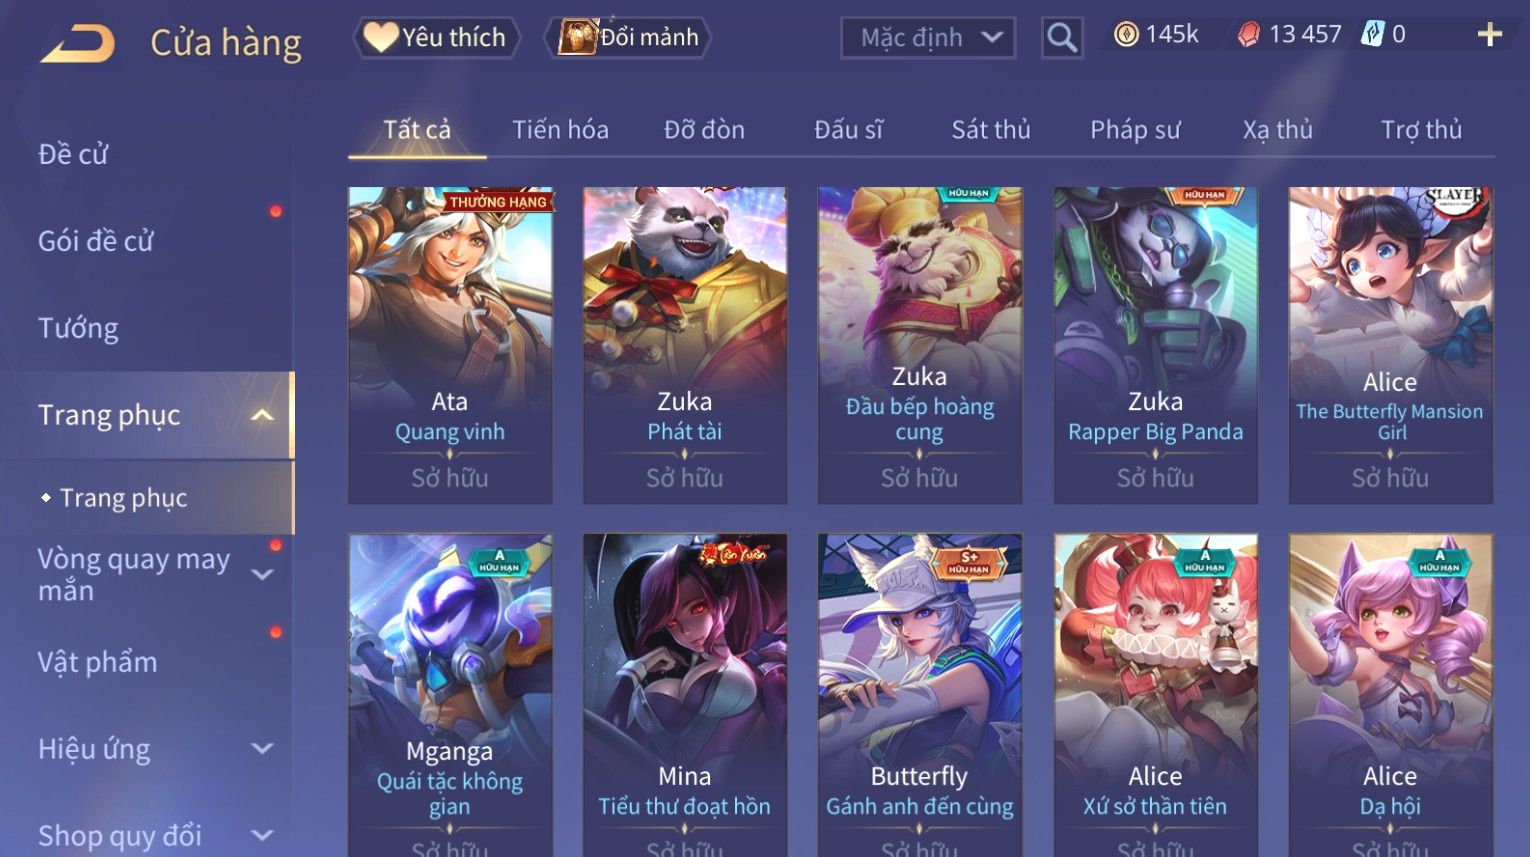Expand the Vòng quay may mắn section

coord(262,575)
